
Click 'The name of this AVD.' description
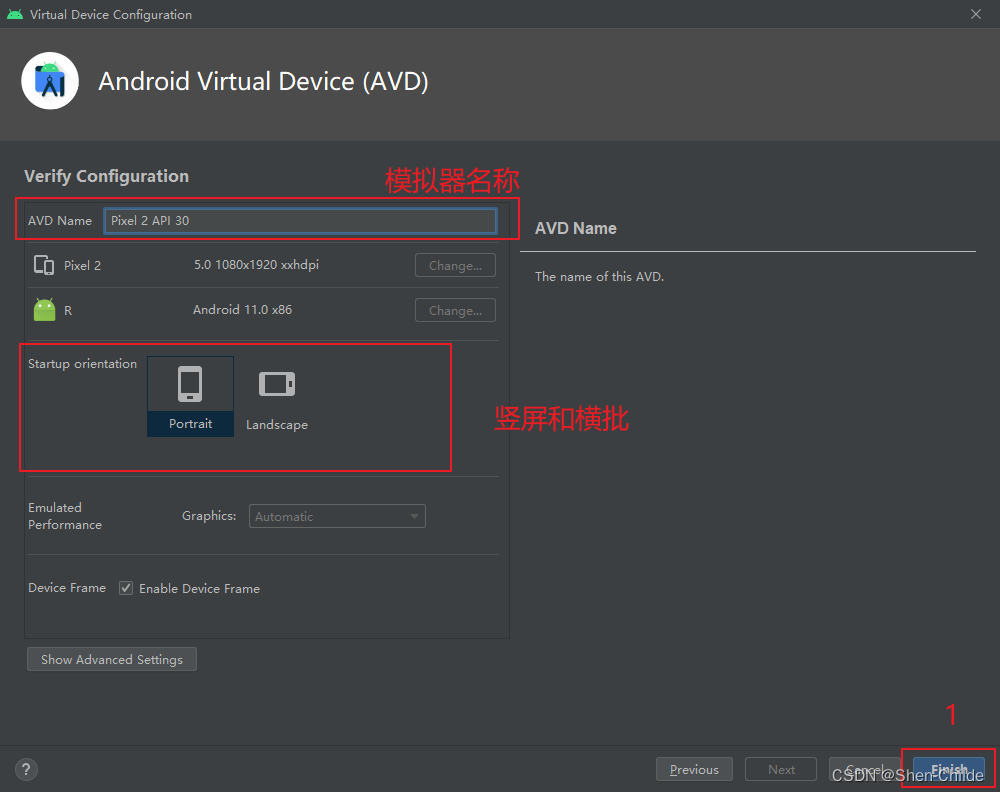[599, 277]
